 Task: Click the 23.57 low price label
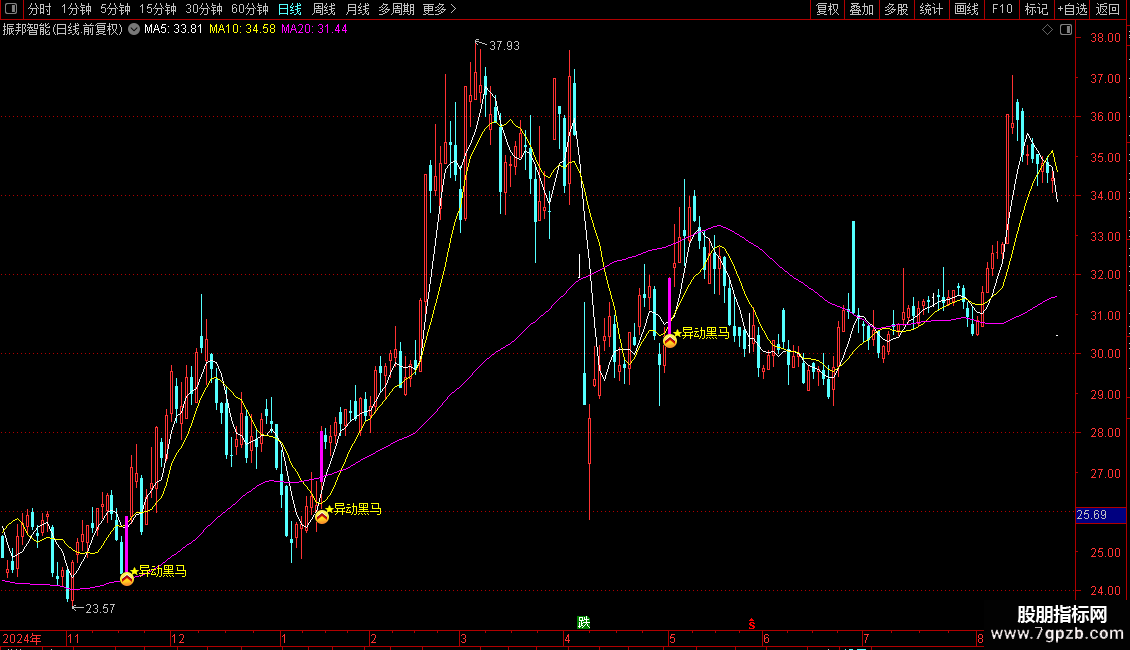pyautogui.click(x=100, y=609)
